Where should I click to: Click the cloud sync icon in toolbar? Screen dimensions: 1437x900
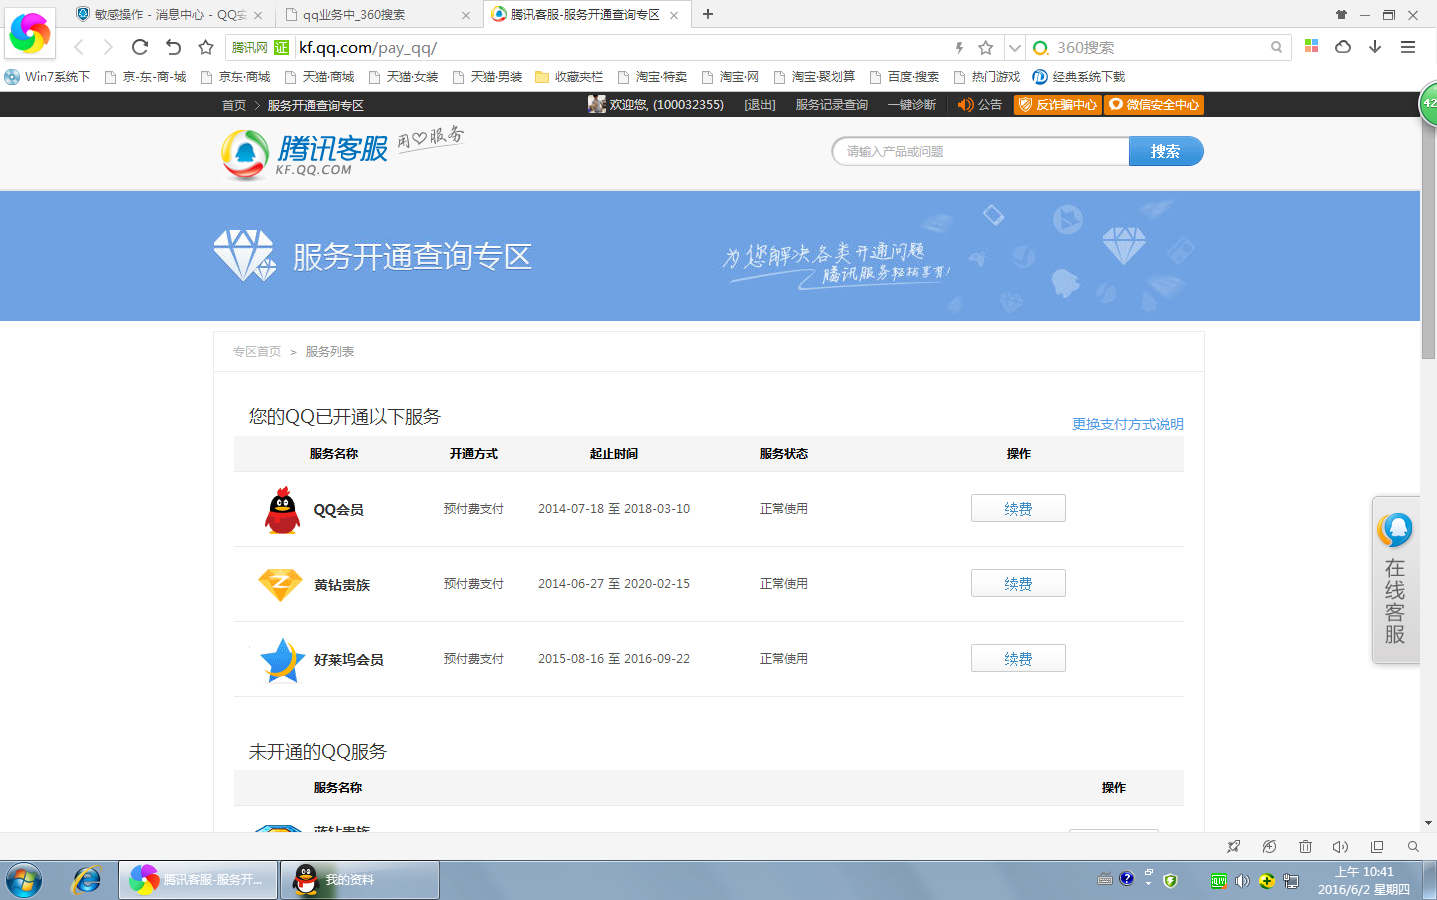1343,46
